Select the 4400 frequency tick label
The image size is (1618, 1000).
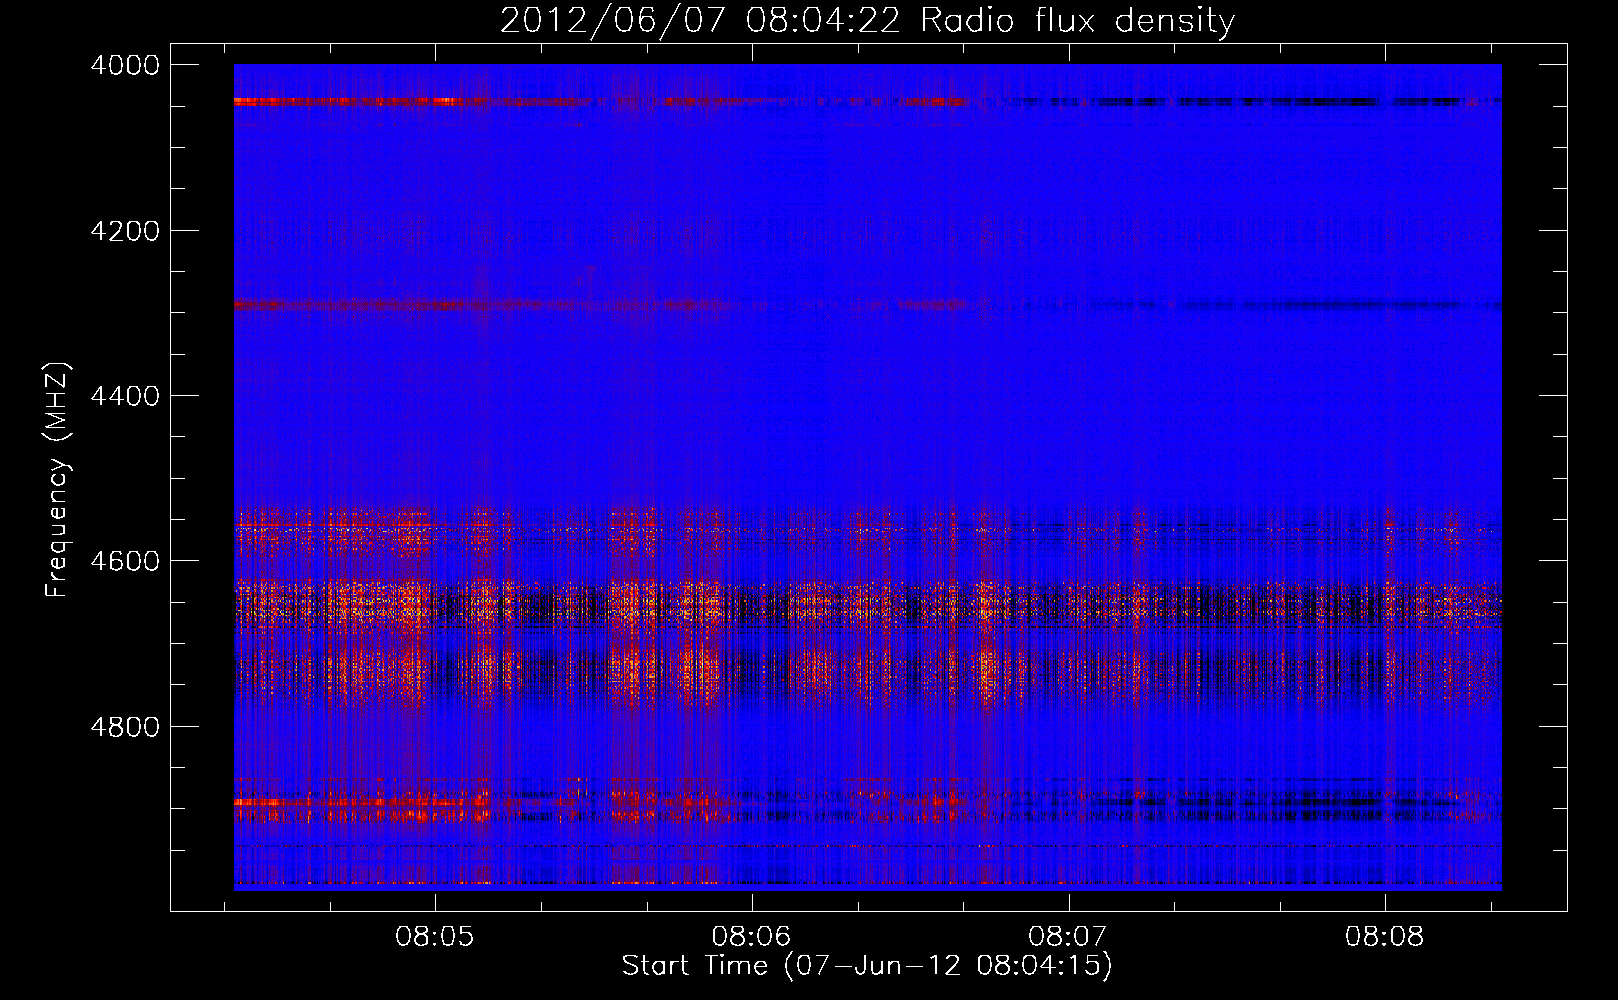tap(125, 396)
